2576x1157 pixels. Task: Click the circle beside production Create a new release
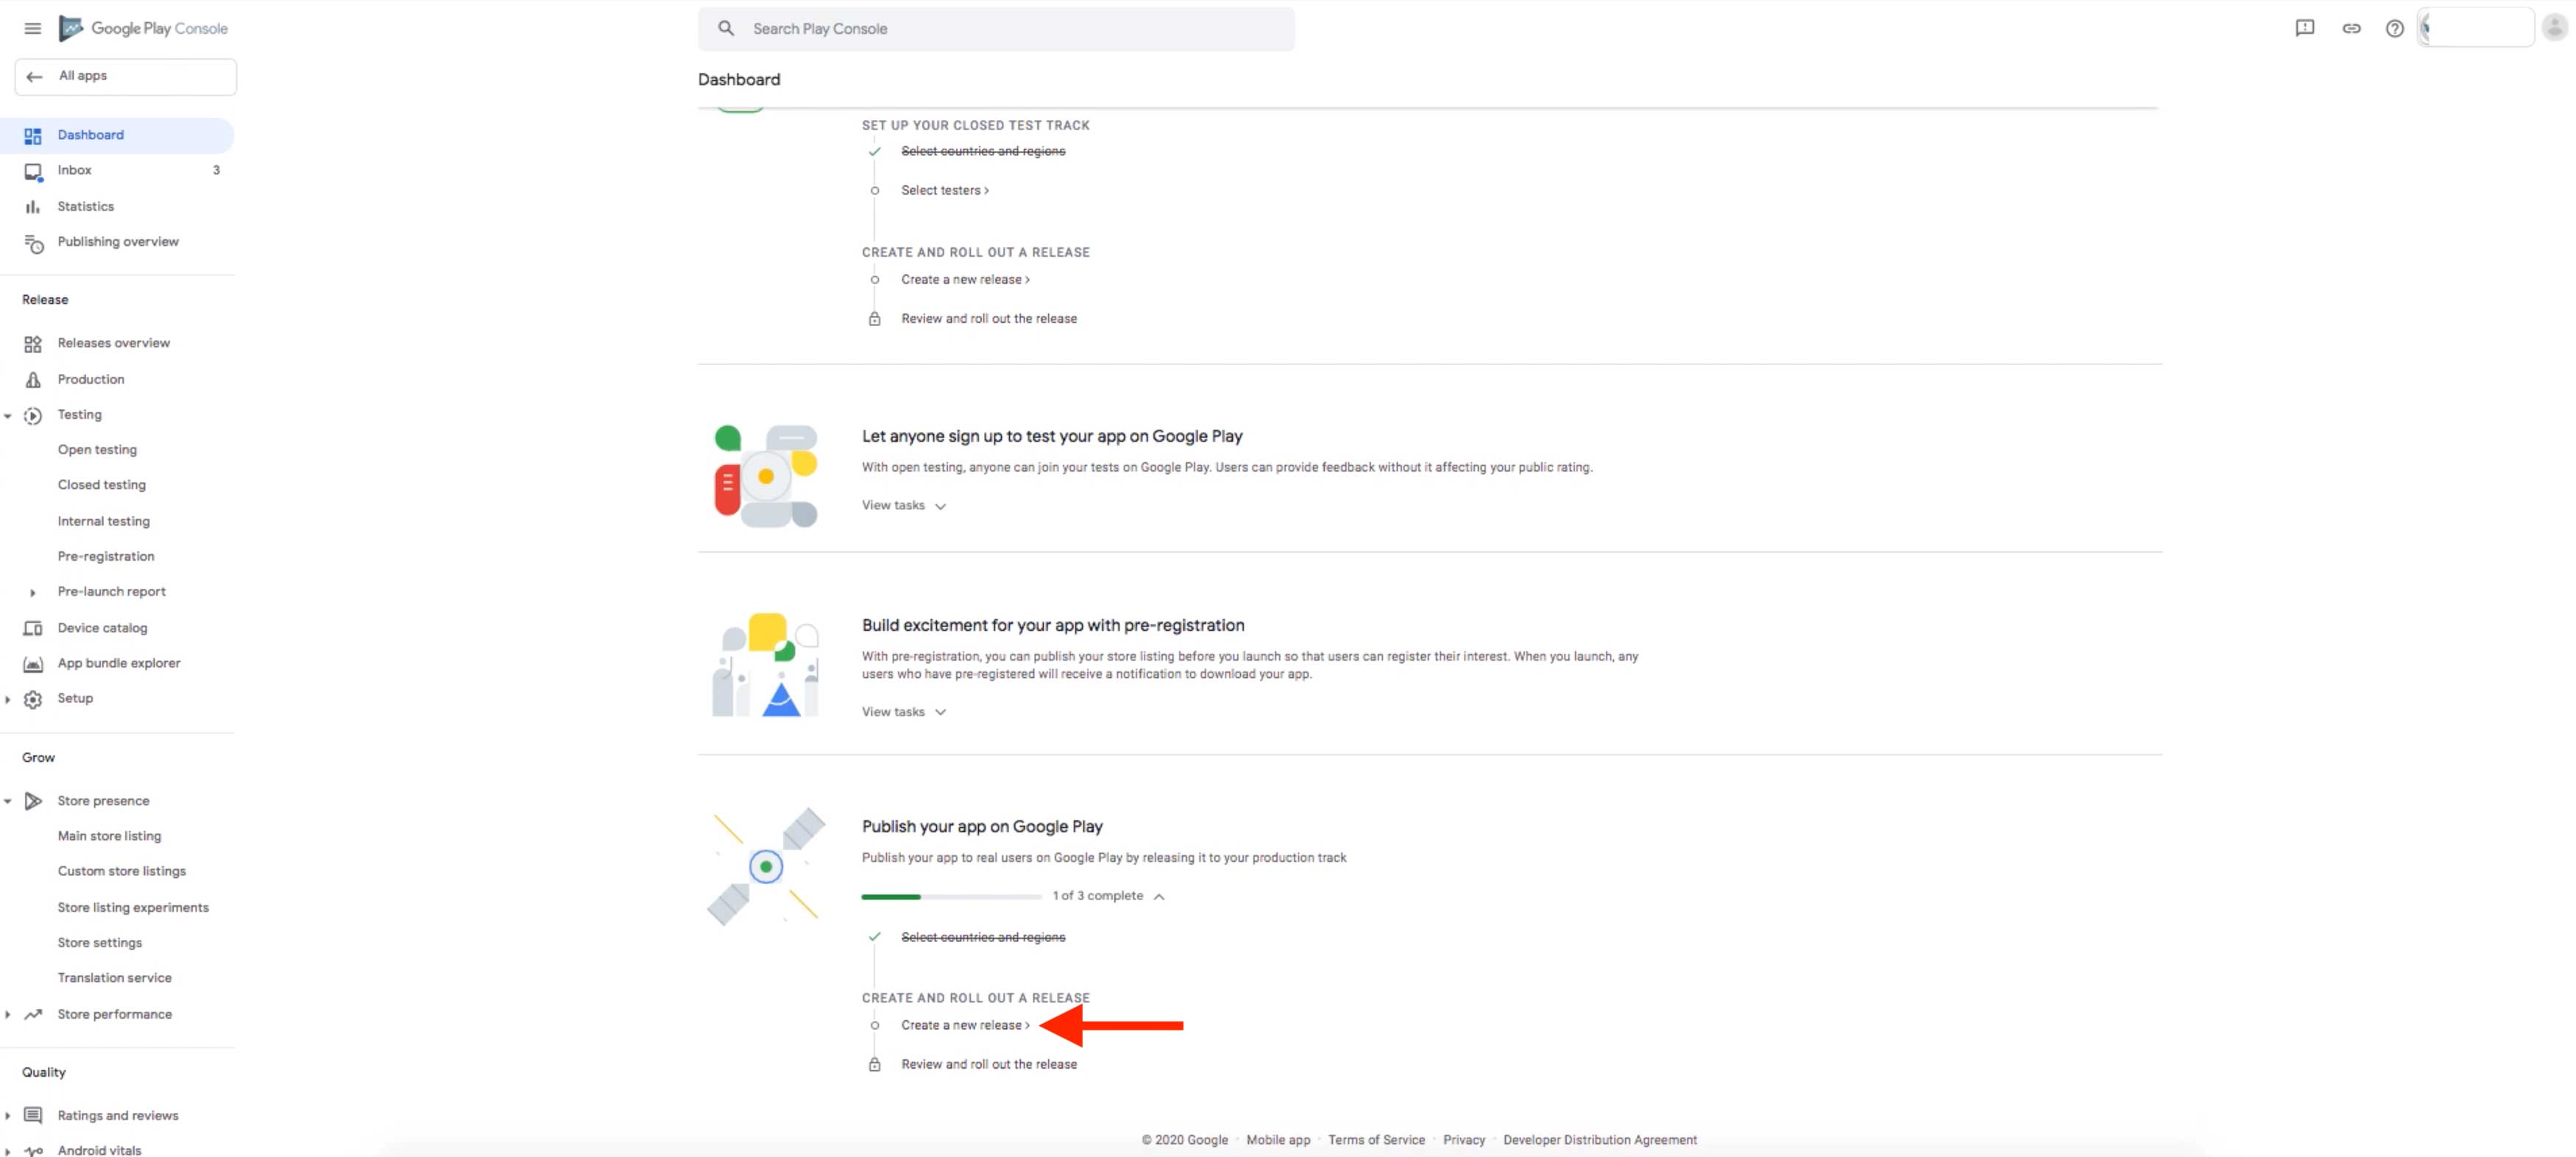(x=875, y=1025)
